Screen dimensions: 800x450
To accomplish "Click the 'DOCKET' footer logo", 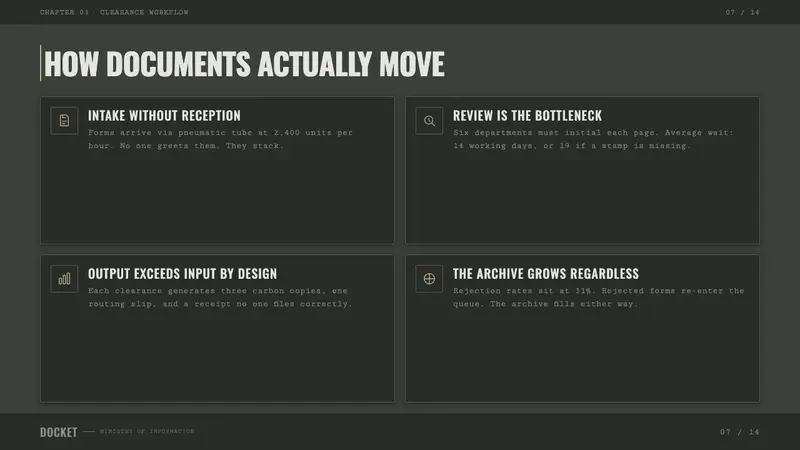I will [x=59, y=432].
